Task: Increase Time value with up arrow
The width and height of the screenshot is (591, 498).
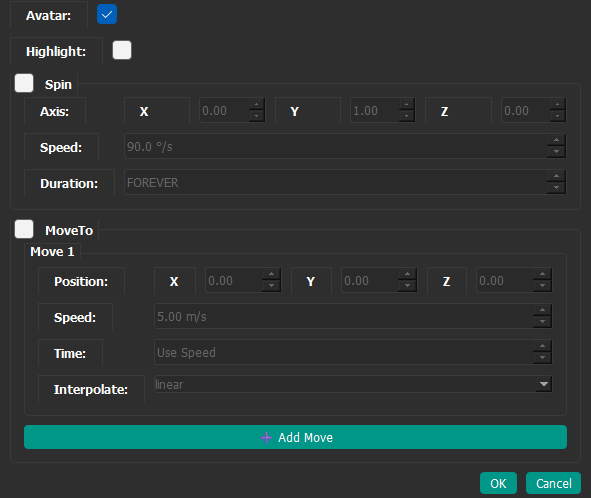Action: click(542, 346)
